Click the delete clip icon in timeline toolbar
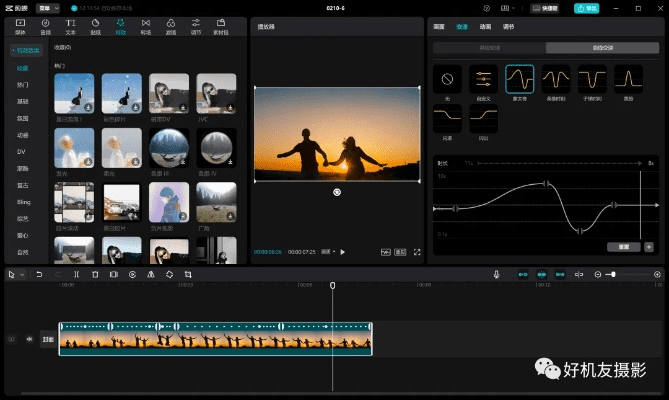The image size is (669, 400). [x=95, y=274]
